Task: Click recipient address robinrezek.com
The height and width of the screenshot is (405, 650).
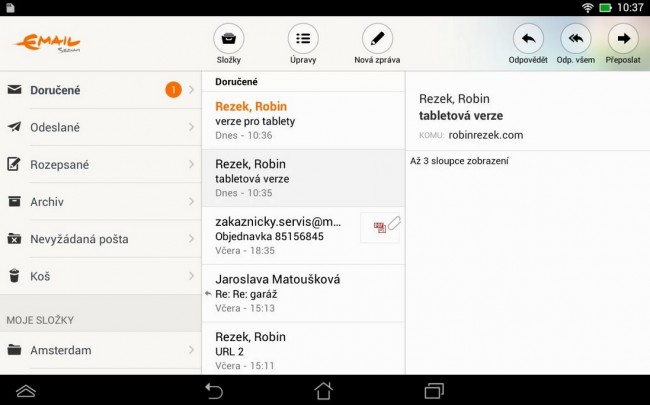Action: (486, 135)
